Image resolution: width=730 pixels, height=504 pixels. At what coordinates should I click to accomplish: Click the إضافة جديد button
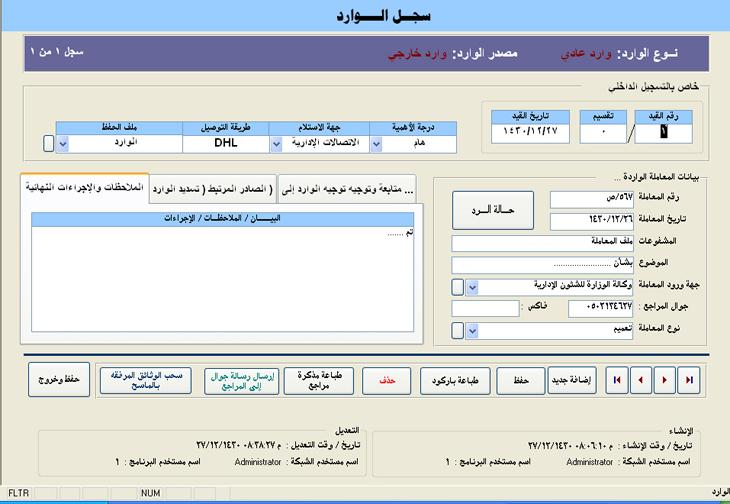(572, 380)
